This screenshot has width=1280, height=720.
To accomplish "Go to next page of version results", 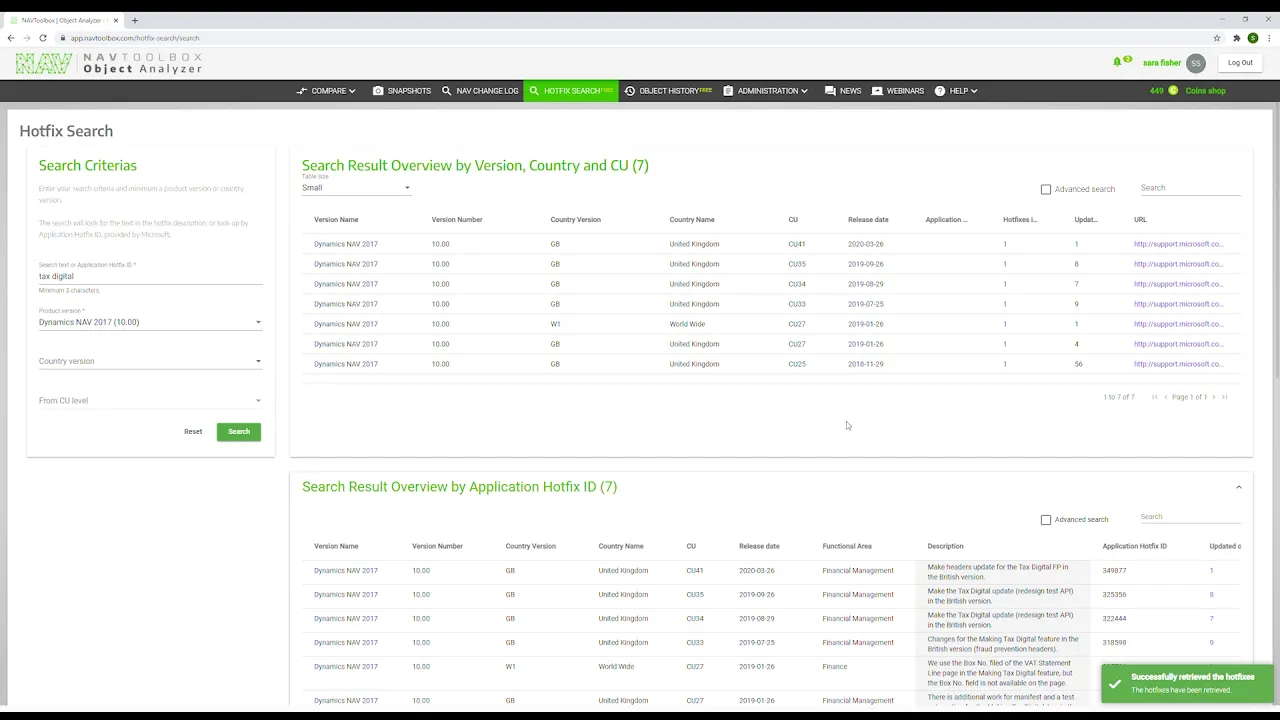I will pyautogui.click(x=1214, y=397).
